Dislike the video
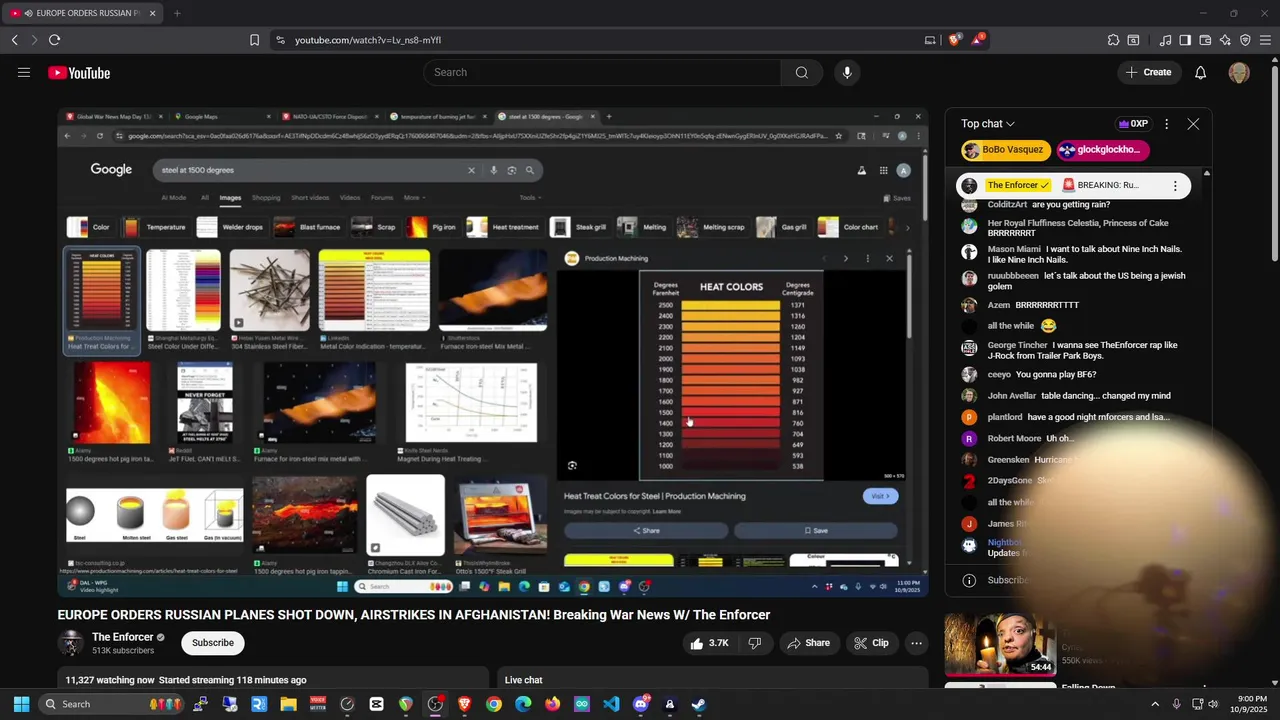This screenshot has height=720, width=1280. [755, 643]
